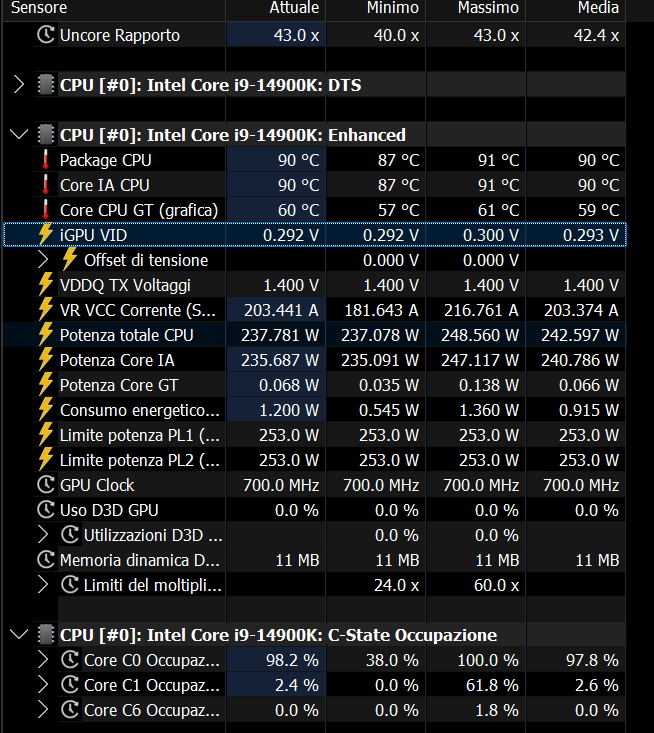Click the Potenza Core IA lightning icon
Screen dimensions: 654x733
[x=46, y=359]
